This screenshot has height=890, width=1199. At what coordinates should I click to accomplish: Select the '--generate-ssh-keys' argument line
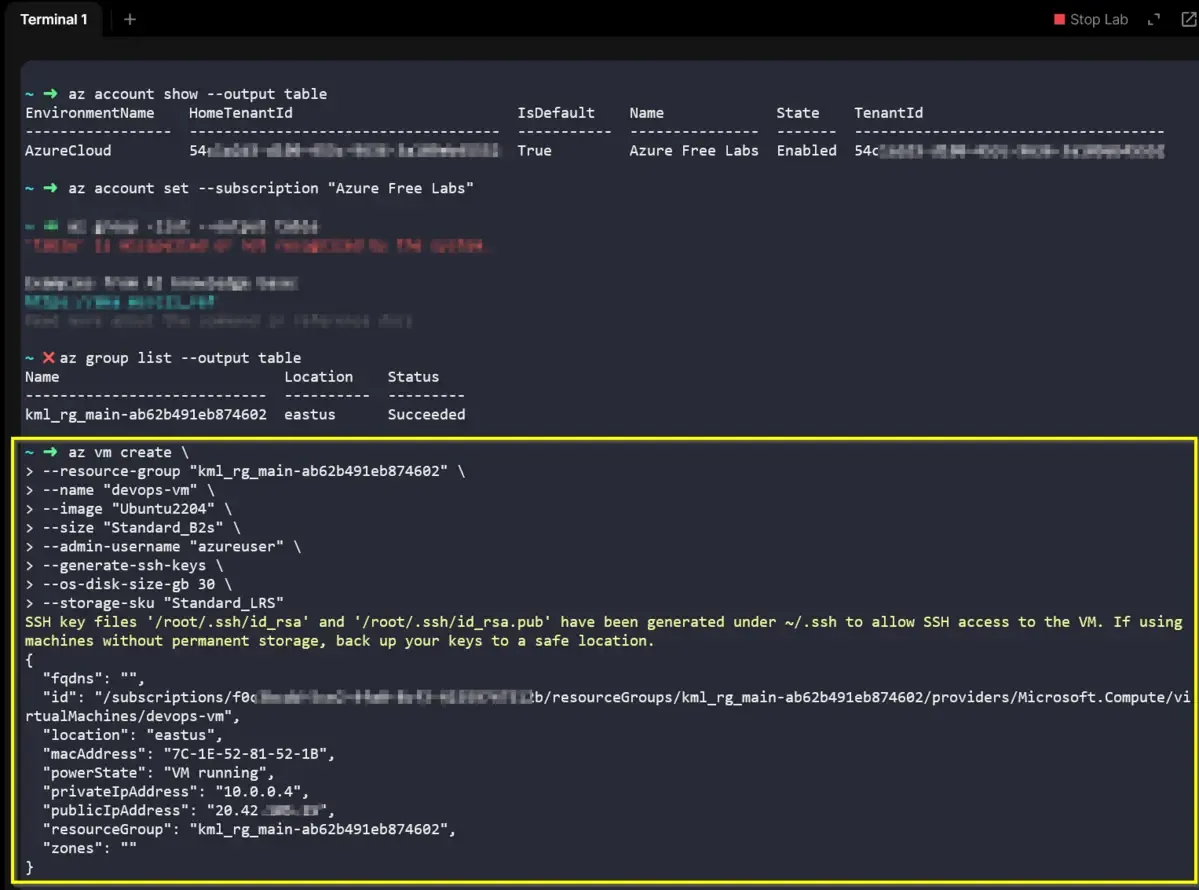124,566
